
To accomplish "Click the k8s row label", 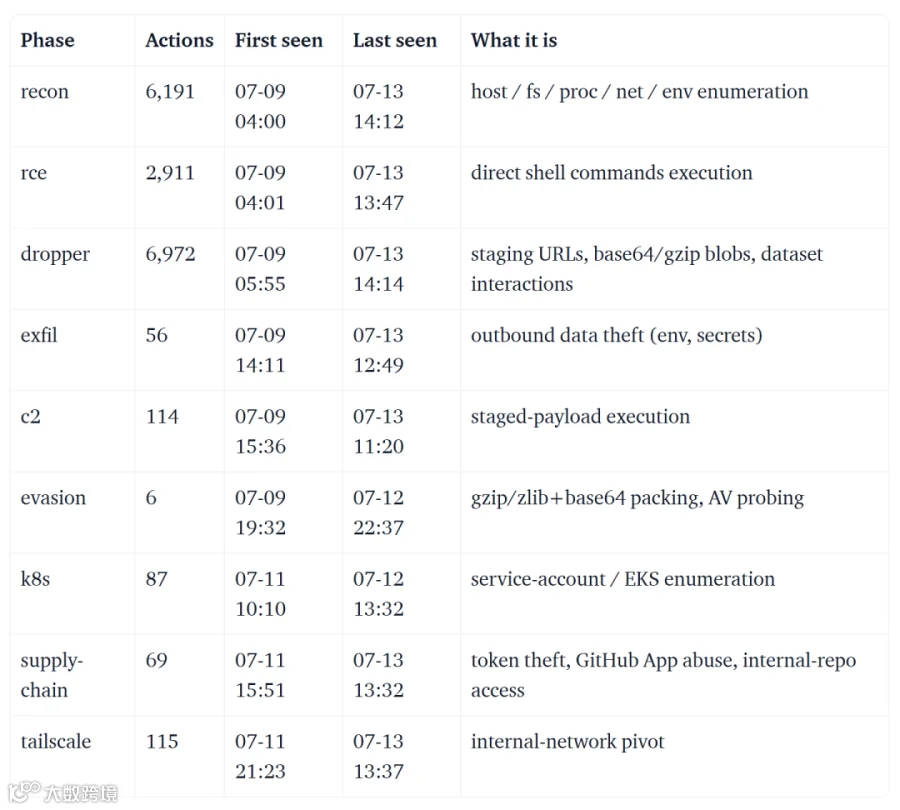I will [x=36, y=579].
